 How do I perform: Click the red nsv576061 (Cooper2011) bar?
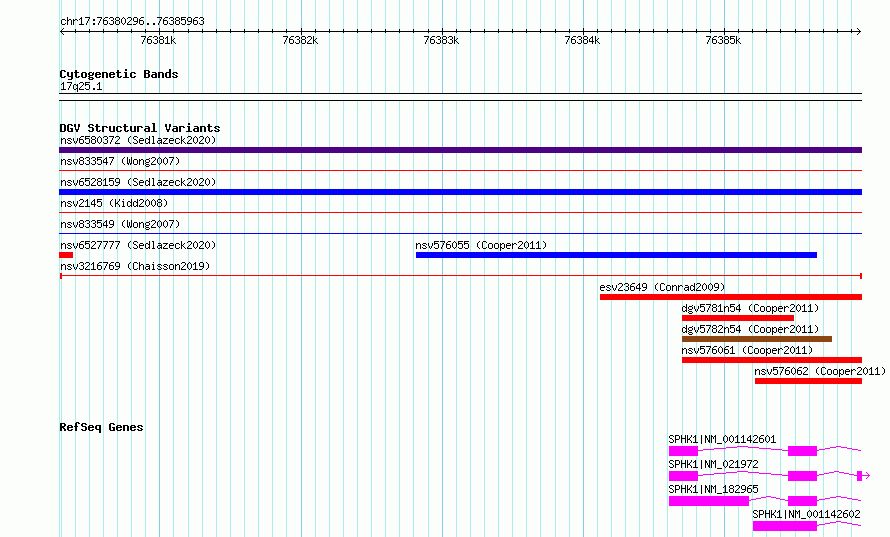pyautogui.click(x=772, y=360)
